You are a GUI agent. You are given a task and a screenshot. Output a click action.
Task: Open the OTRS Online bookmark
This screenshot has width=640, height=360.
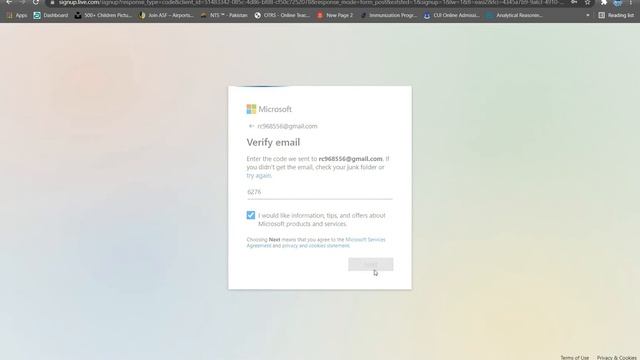[282, 15]
